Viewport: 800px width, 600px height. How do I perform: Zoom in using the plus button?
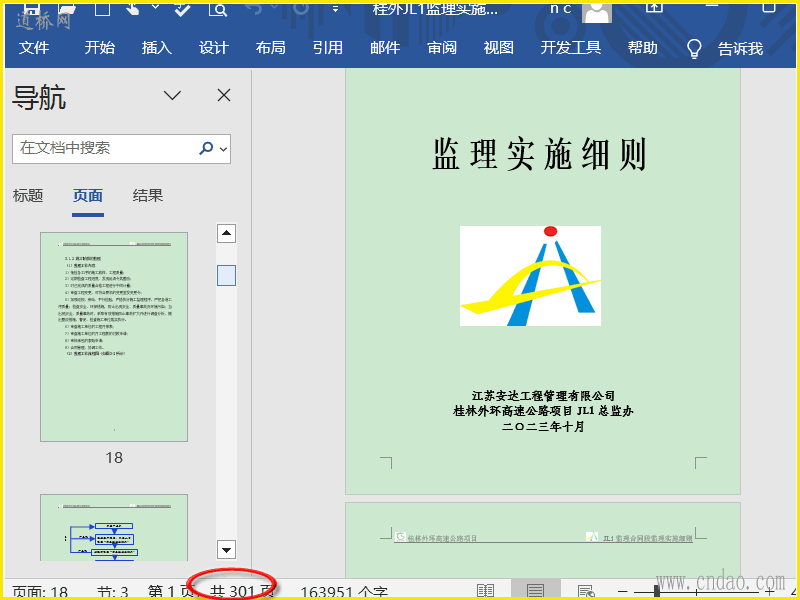point(770,592)
